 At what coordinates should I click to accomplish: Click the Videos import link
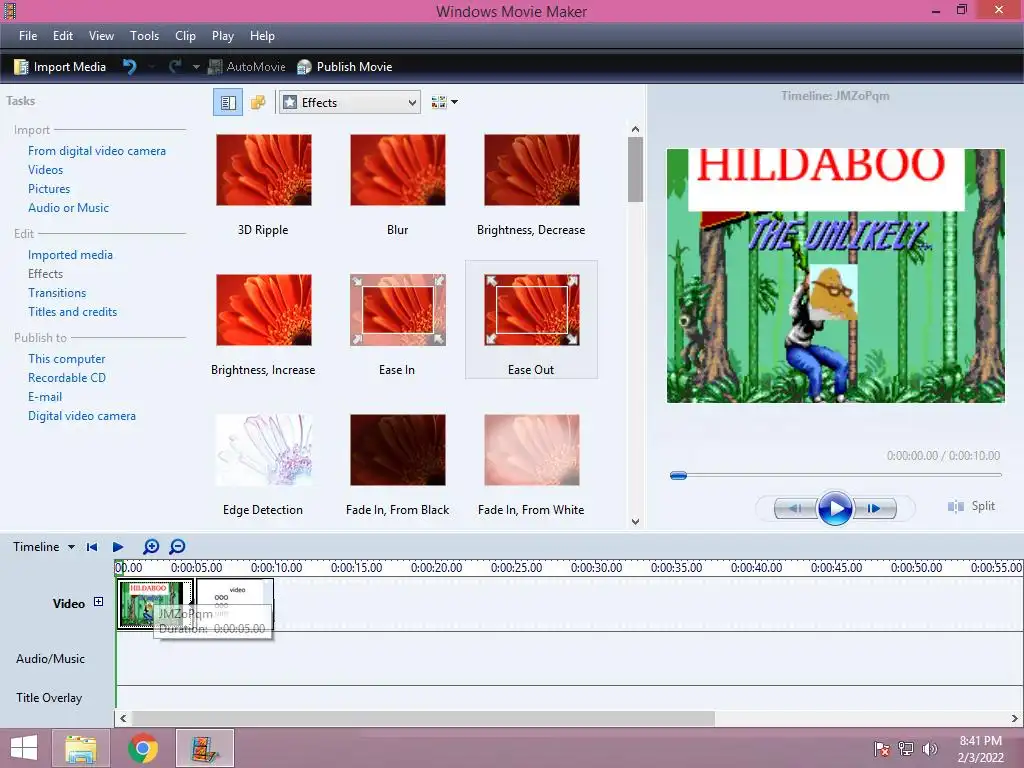(x=45, y=170)
